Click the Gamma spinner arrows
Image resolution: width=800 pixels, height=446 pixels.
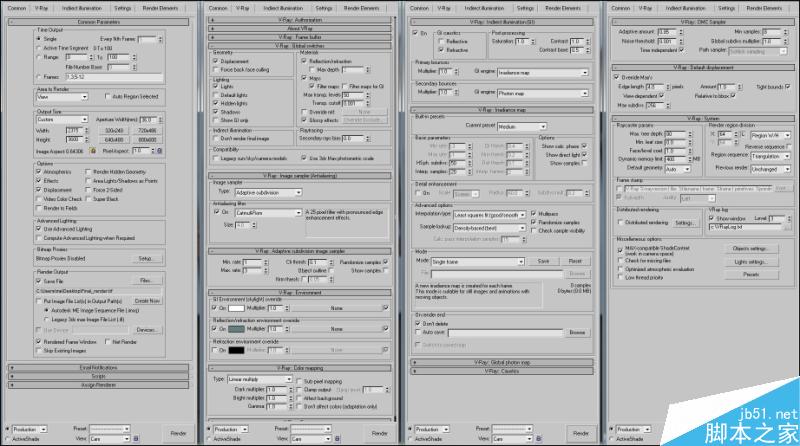tap(291, 407)
